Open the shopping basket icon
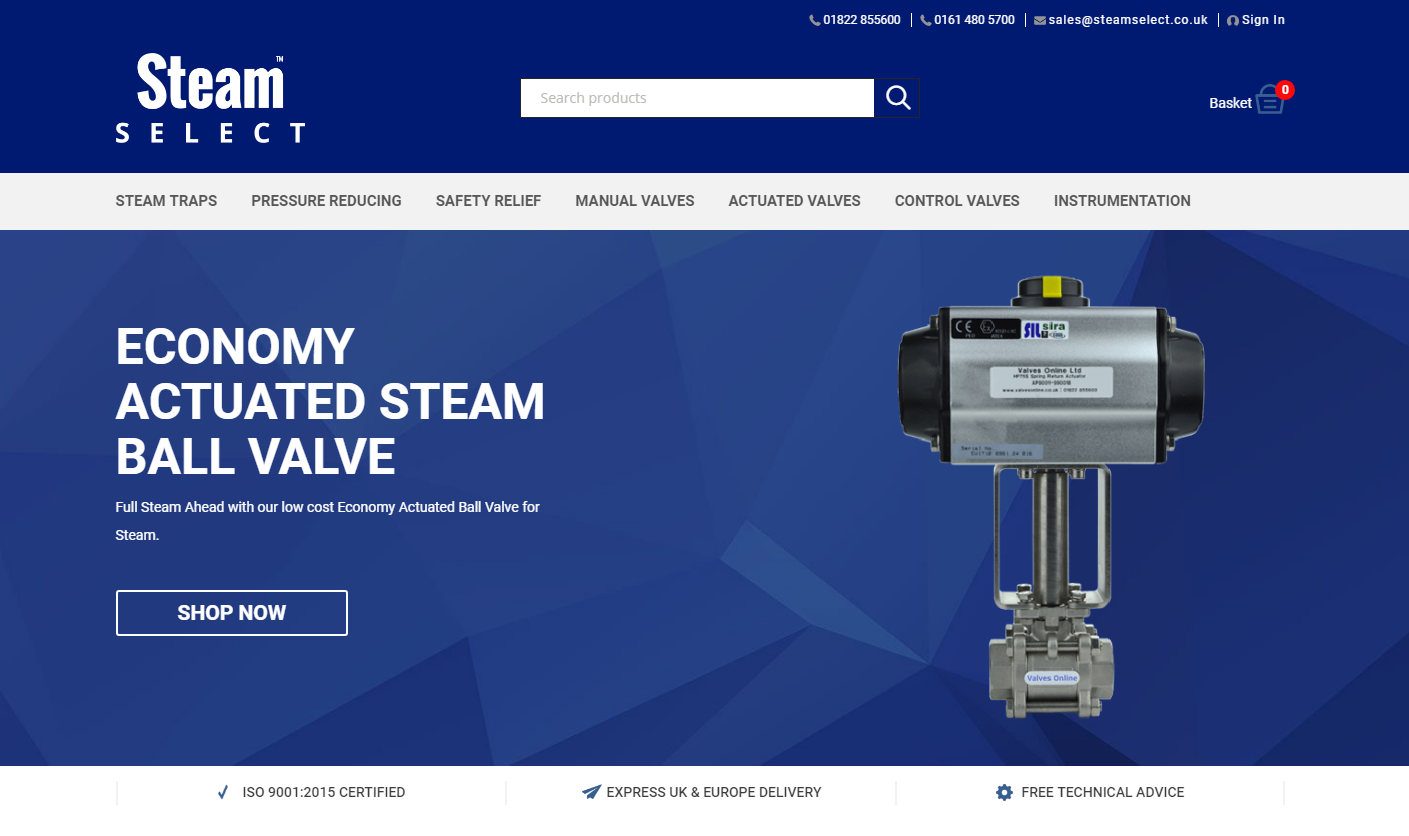The image size is (1409, 836). click(1270, 100)
